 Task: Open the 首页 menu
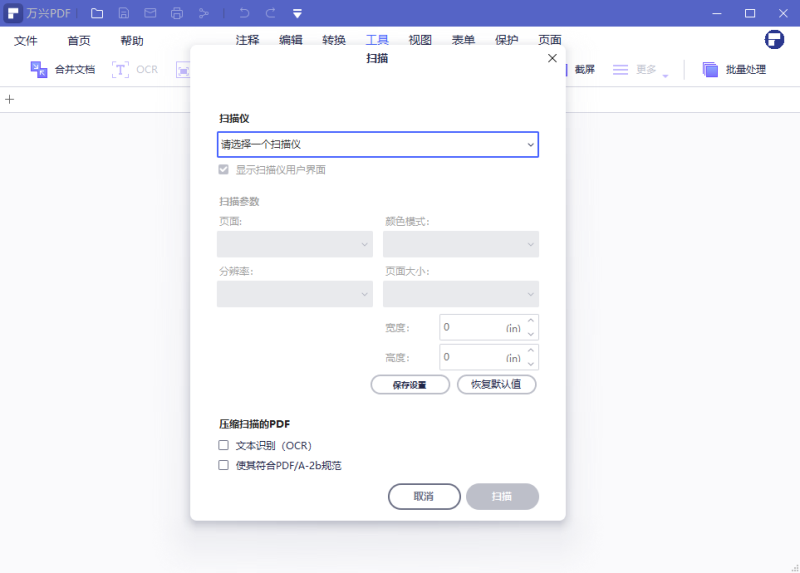point(79,41)
